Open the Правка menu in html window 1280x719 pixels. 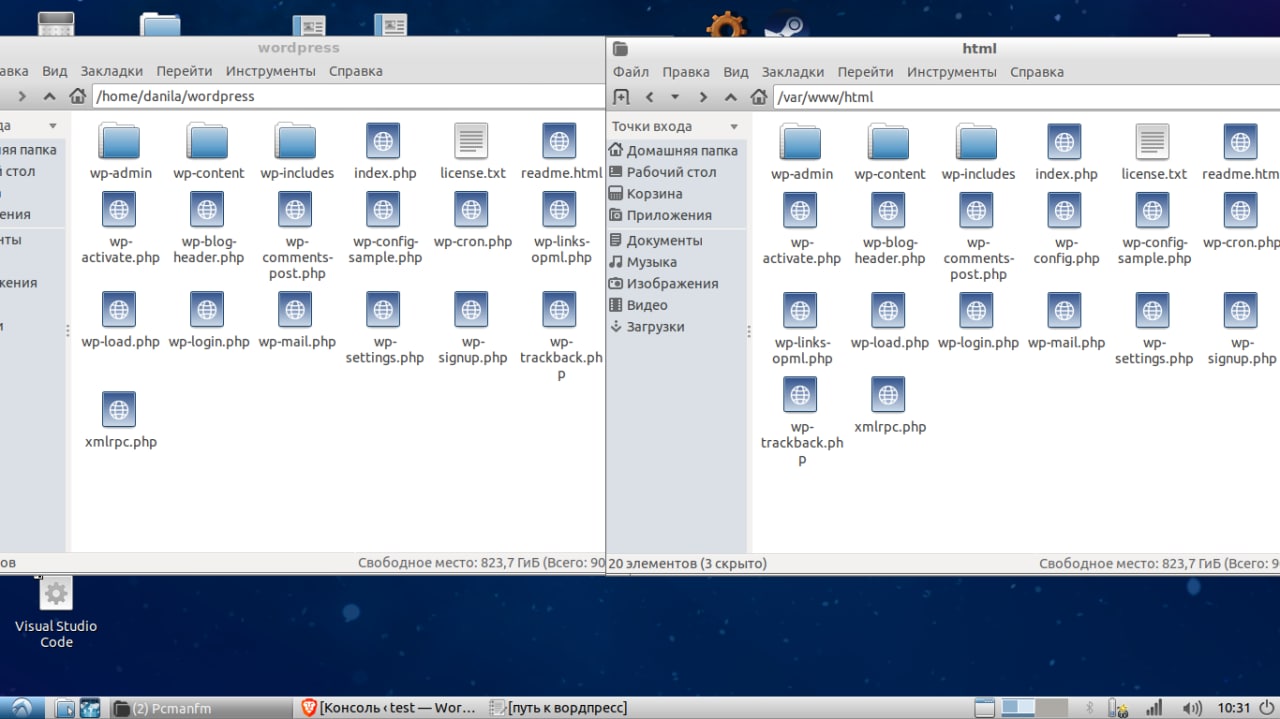686,72
